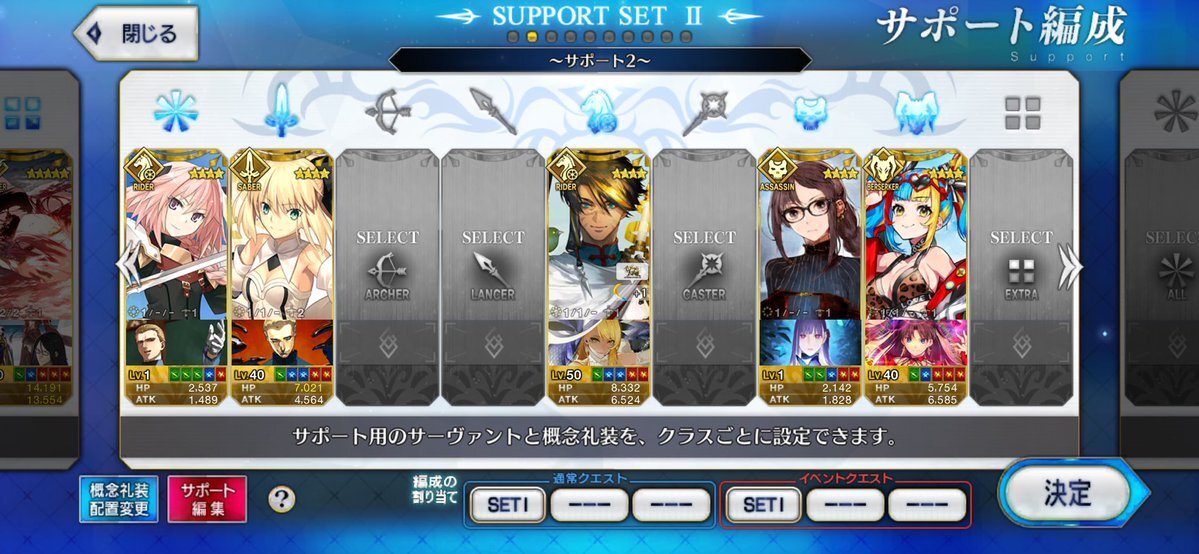The height and width of the screenshot is (554, 1199).
Task: Select the Assassin class skull icon
Action: click(811, 112)
